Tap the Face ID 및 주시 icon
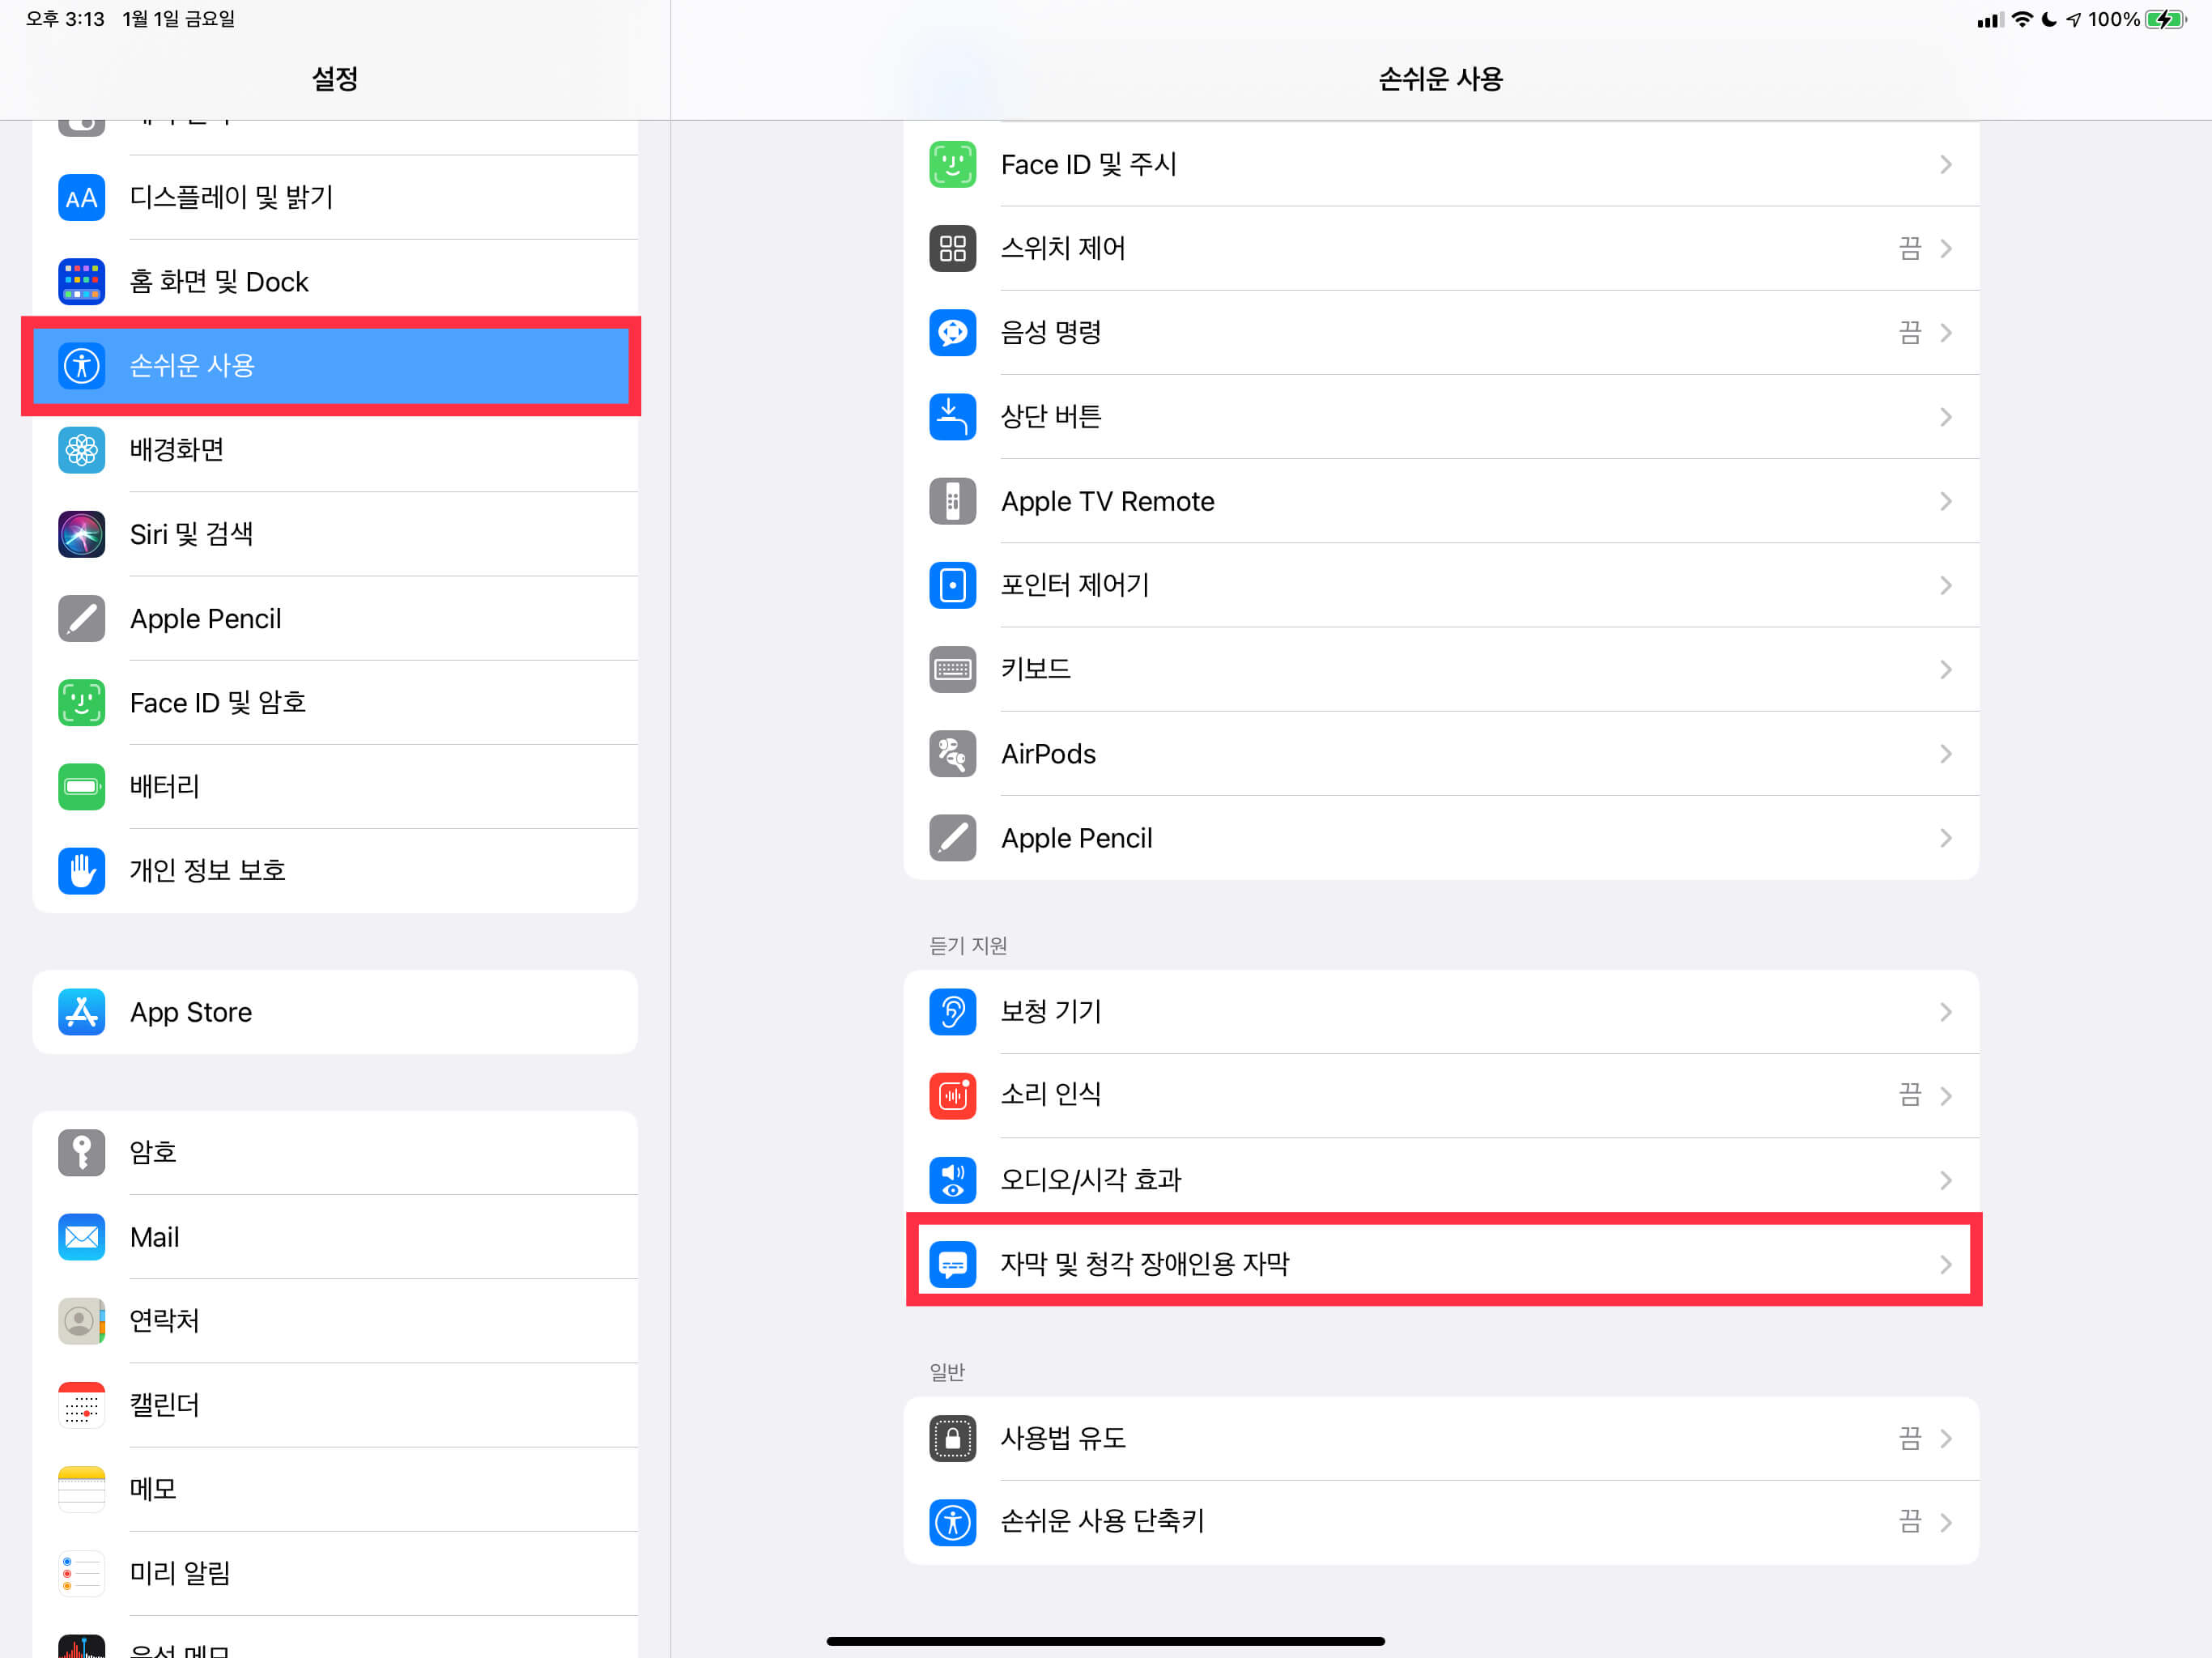 pos(952,164)
